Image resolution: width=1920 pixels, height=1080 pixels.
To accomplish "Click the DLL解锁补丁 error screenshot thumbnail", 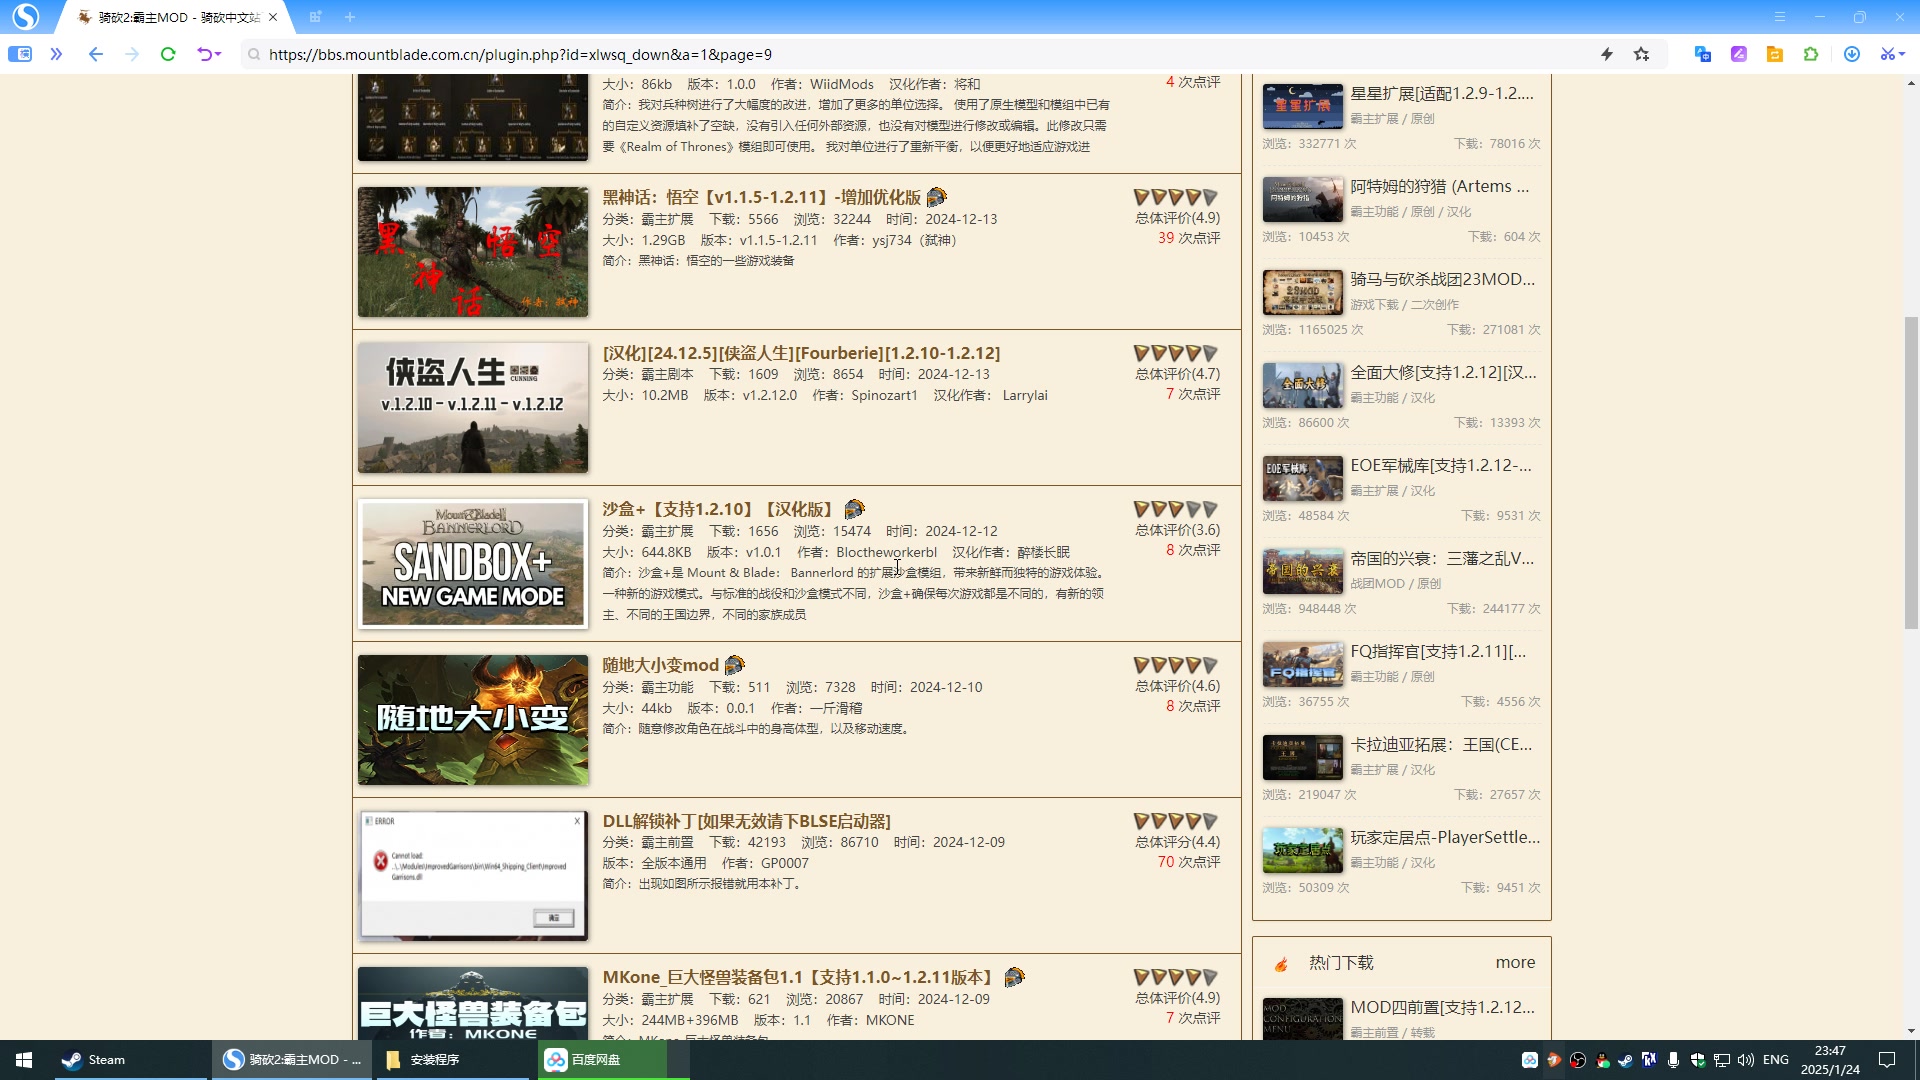I will tap(473, 875).
